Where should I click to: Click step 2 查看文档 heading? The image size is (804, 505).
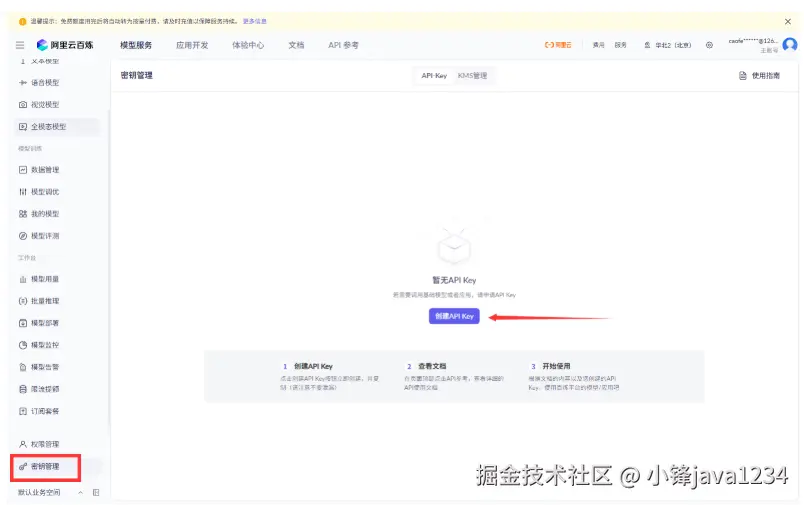[x=432, y=366]
